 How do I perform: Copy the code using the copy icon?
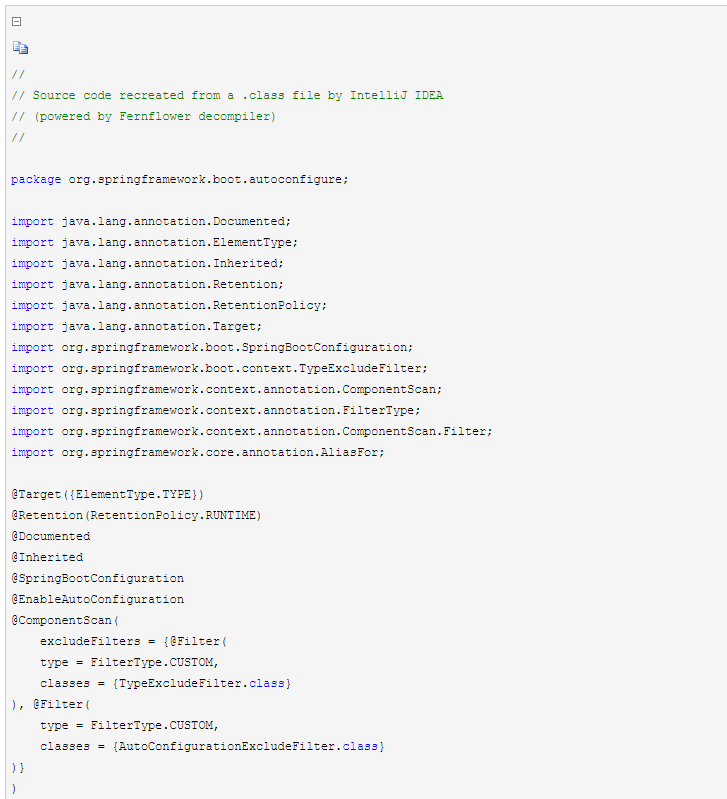point(20,48)
